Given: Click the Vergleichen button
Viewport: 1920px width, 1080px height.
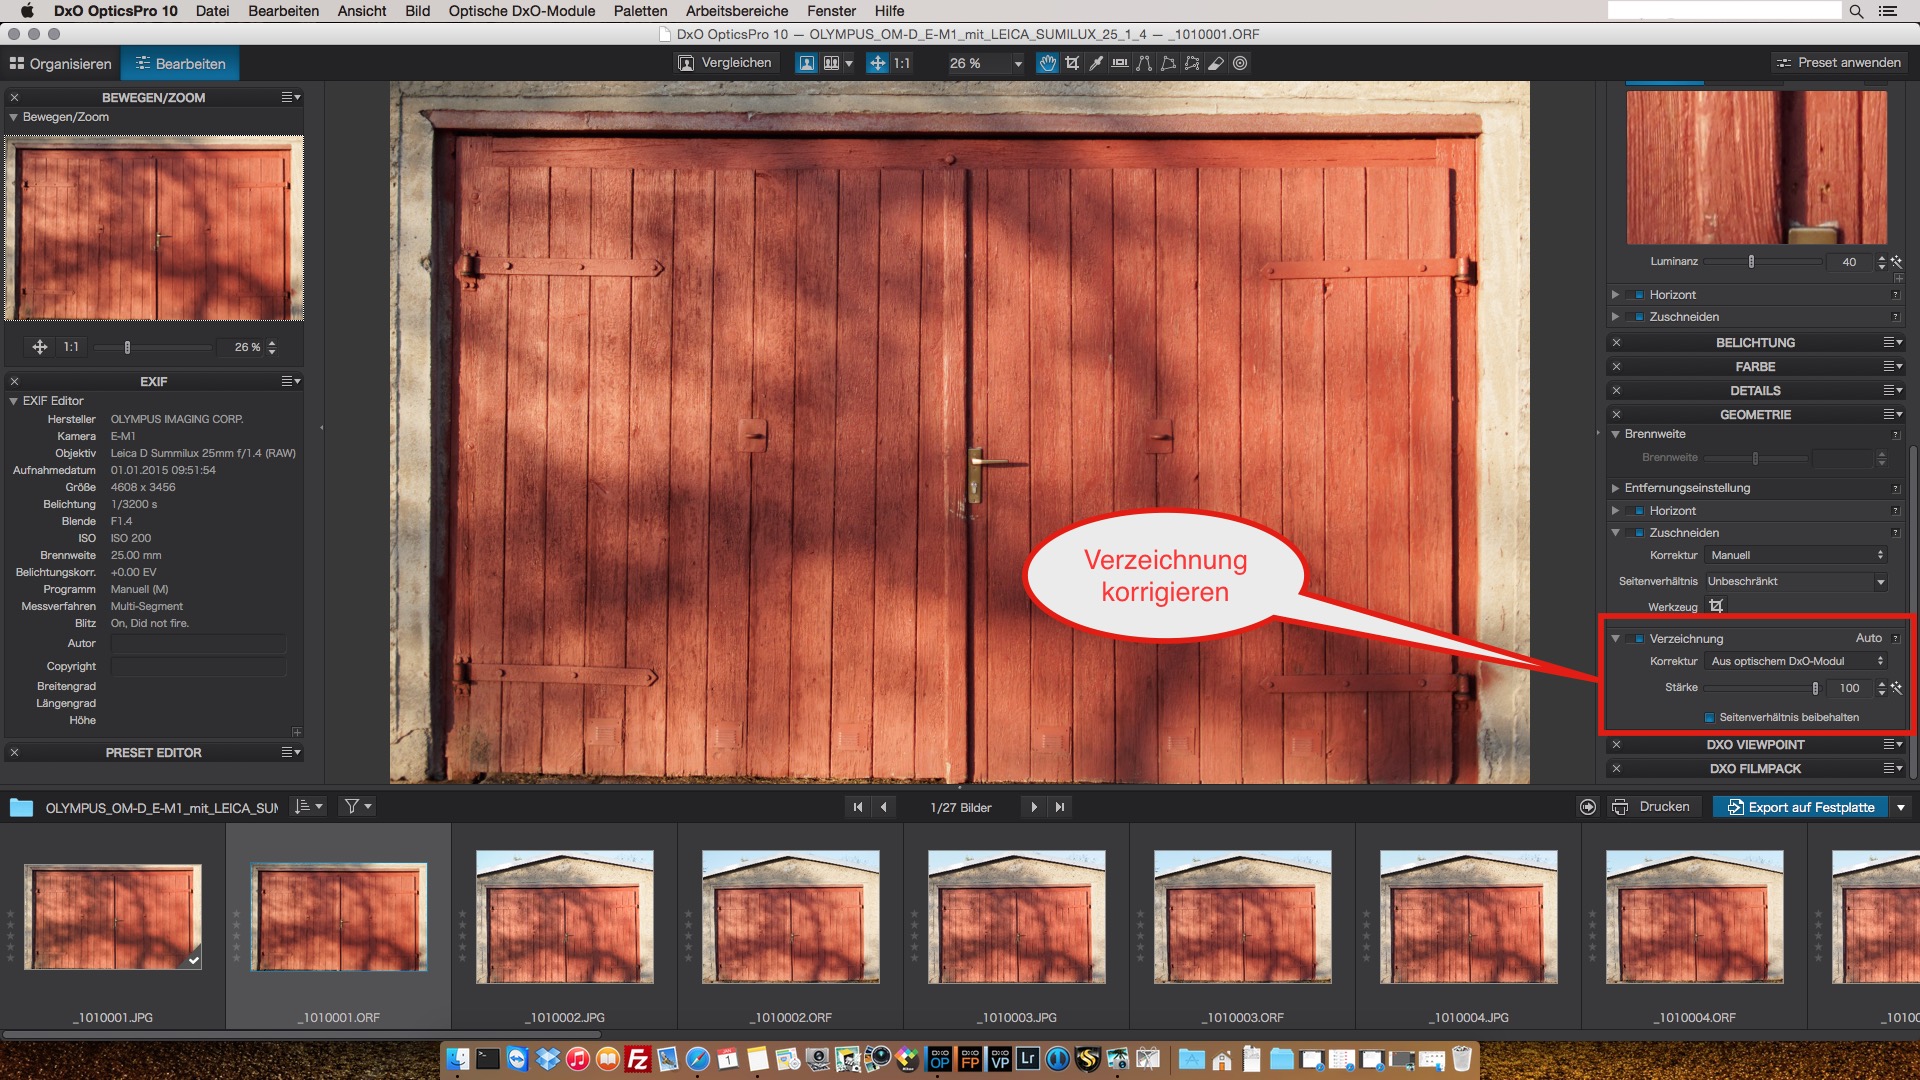Looking at the screenshot, I should (726, 63).
